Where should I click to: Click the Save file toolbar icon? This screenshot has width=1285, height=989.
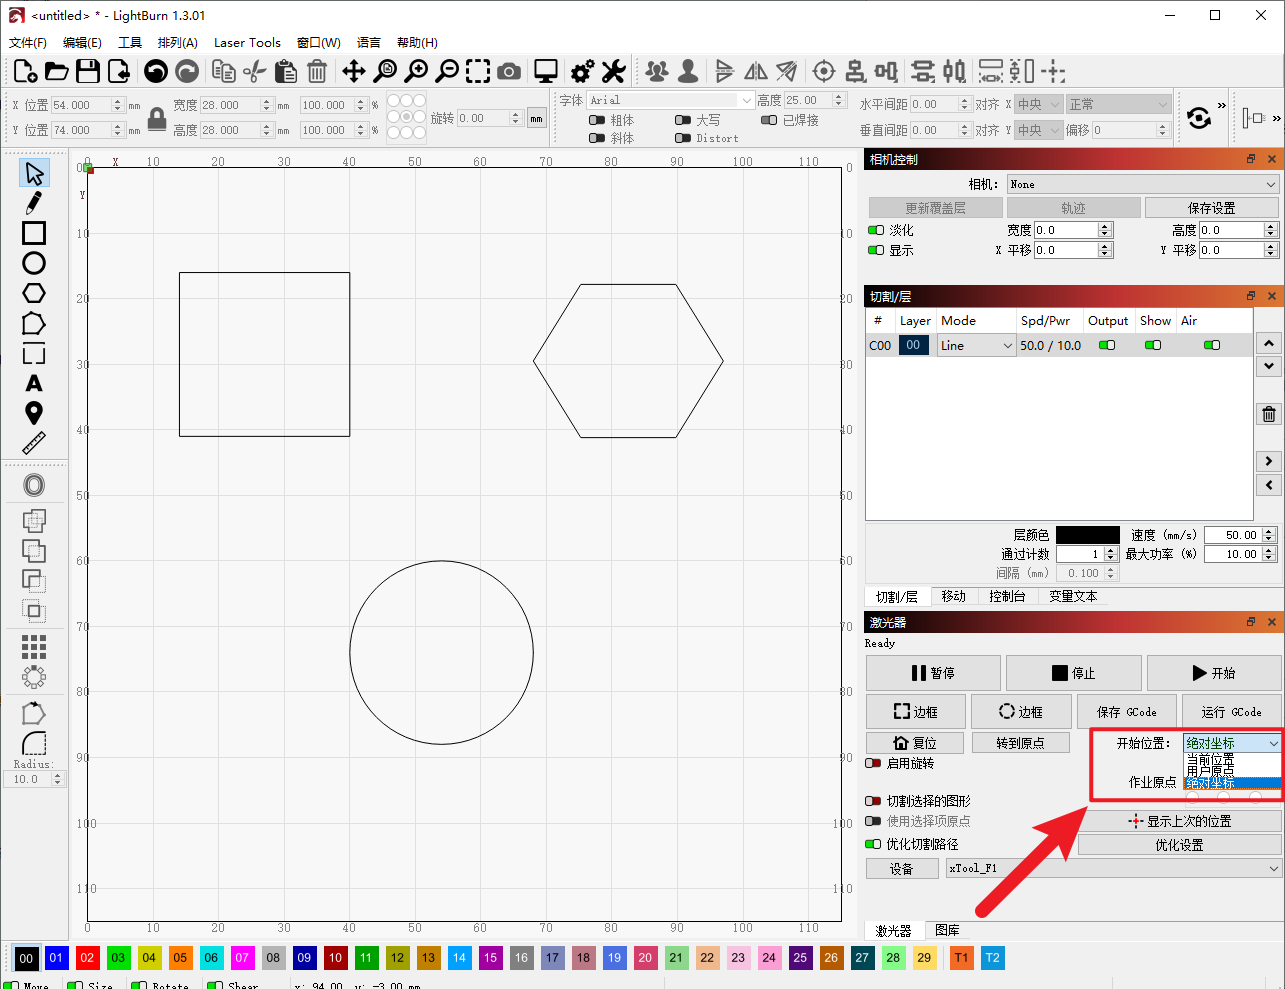tap(88, 71)
